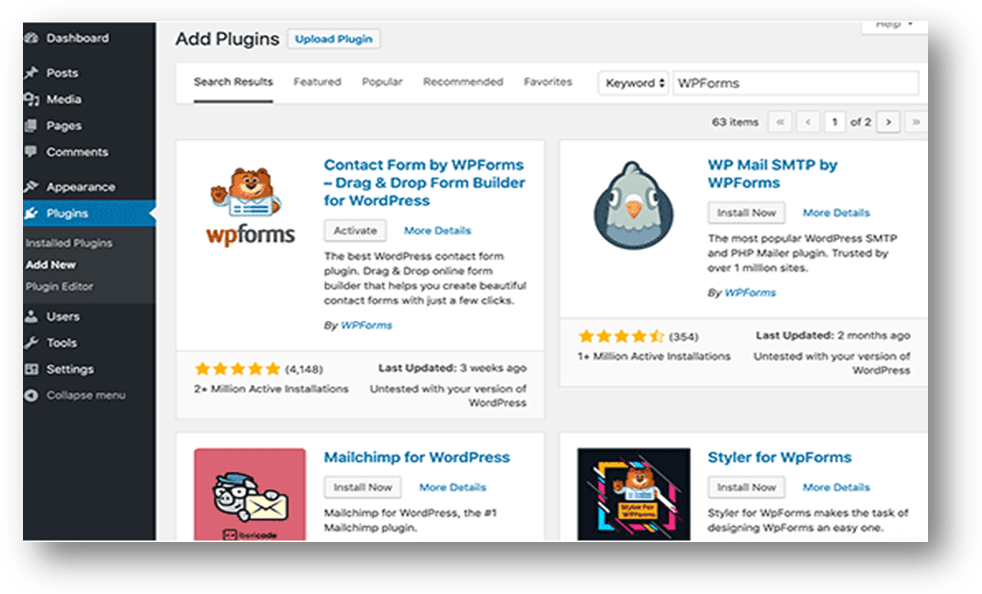Click the Comments bubble icon
This screenshot has height=594, width=982.
click(x=31, y=152)
